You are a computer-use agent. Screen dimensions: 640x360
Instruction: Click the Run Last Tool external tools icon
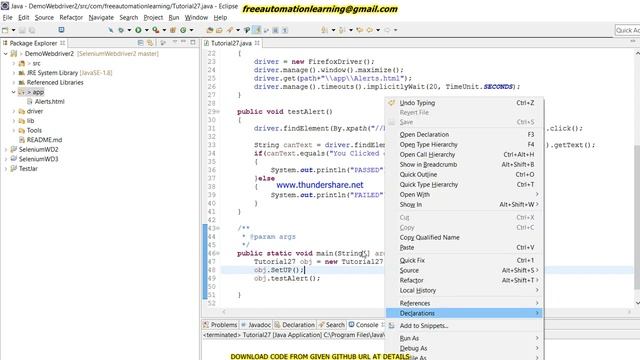[156, 30]
